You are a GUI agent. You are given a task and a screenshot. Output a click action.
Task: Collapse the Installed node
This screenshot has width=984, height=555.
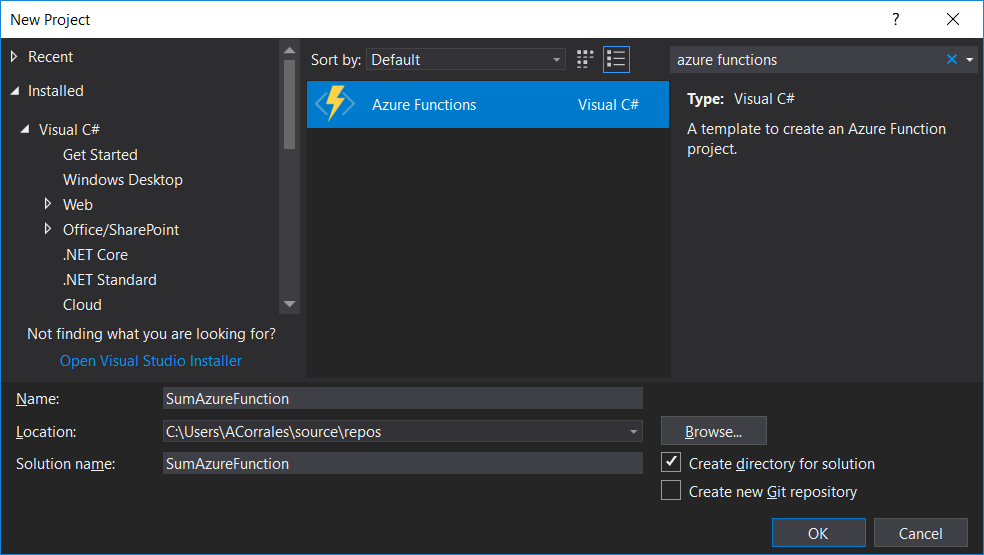[14, 91]
